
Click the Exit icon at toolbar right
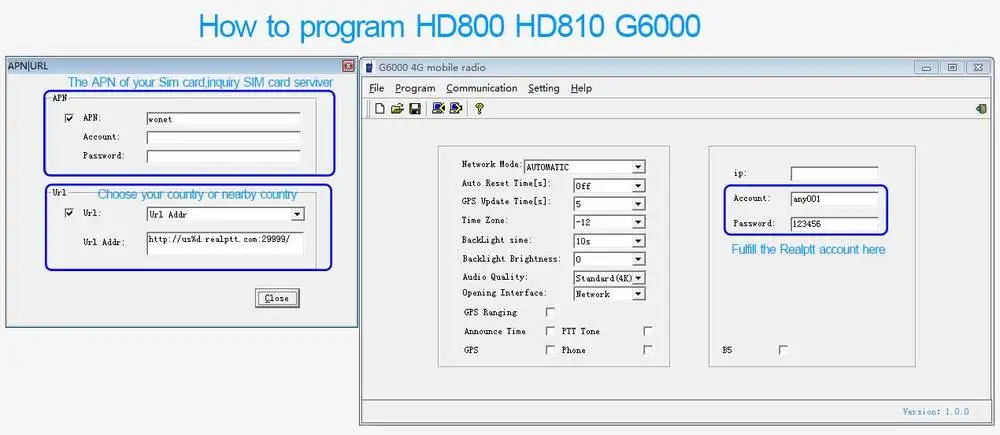point(981,109)
